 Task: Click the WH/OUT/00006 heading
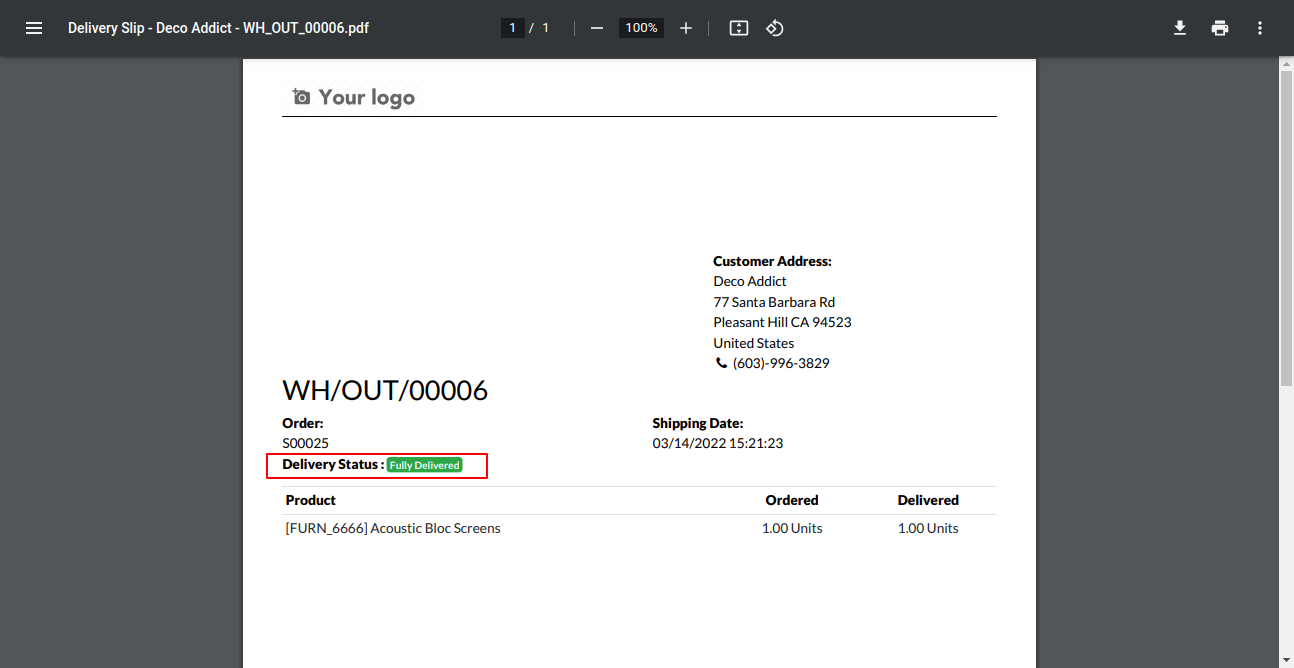[x=385, y=390]
